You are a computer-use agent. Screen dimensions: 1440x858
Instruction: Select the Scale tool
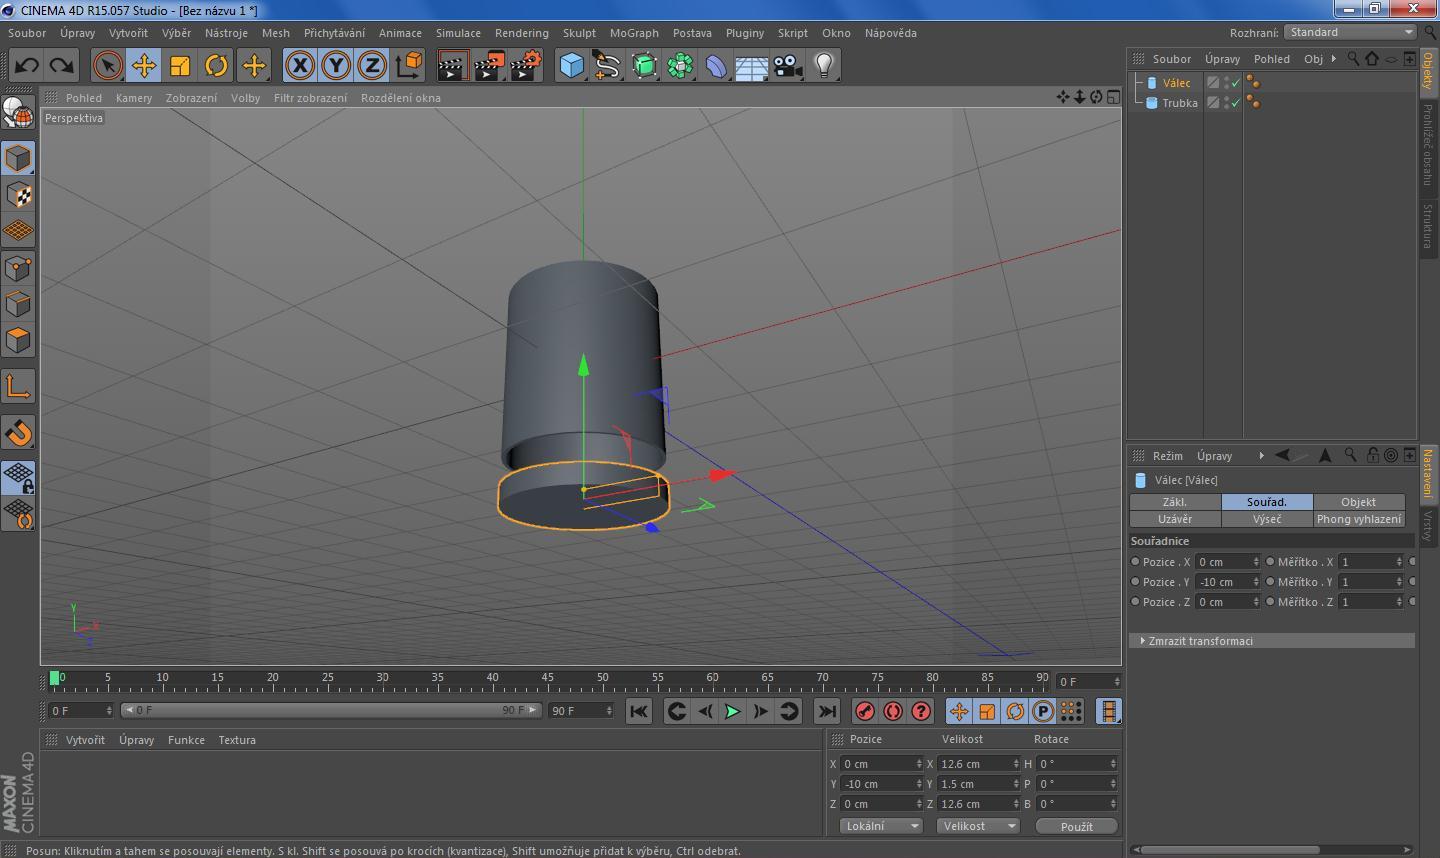point(180,66)
